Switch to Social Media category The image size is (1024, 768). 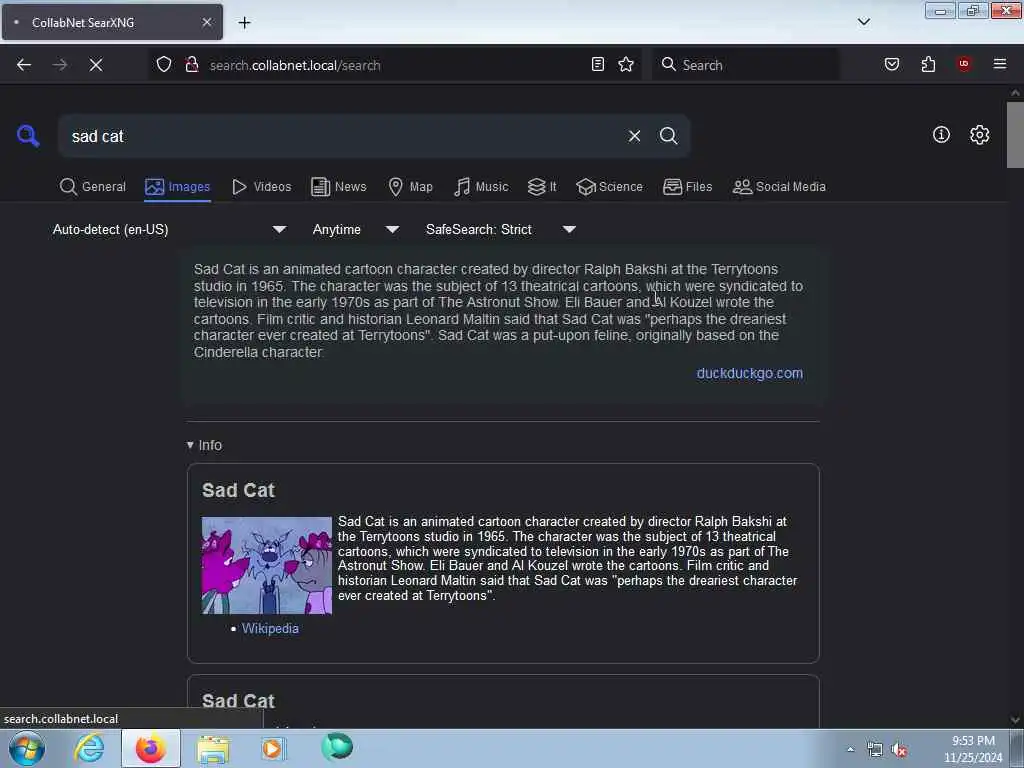click(779, 187)
